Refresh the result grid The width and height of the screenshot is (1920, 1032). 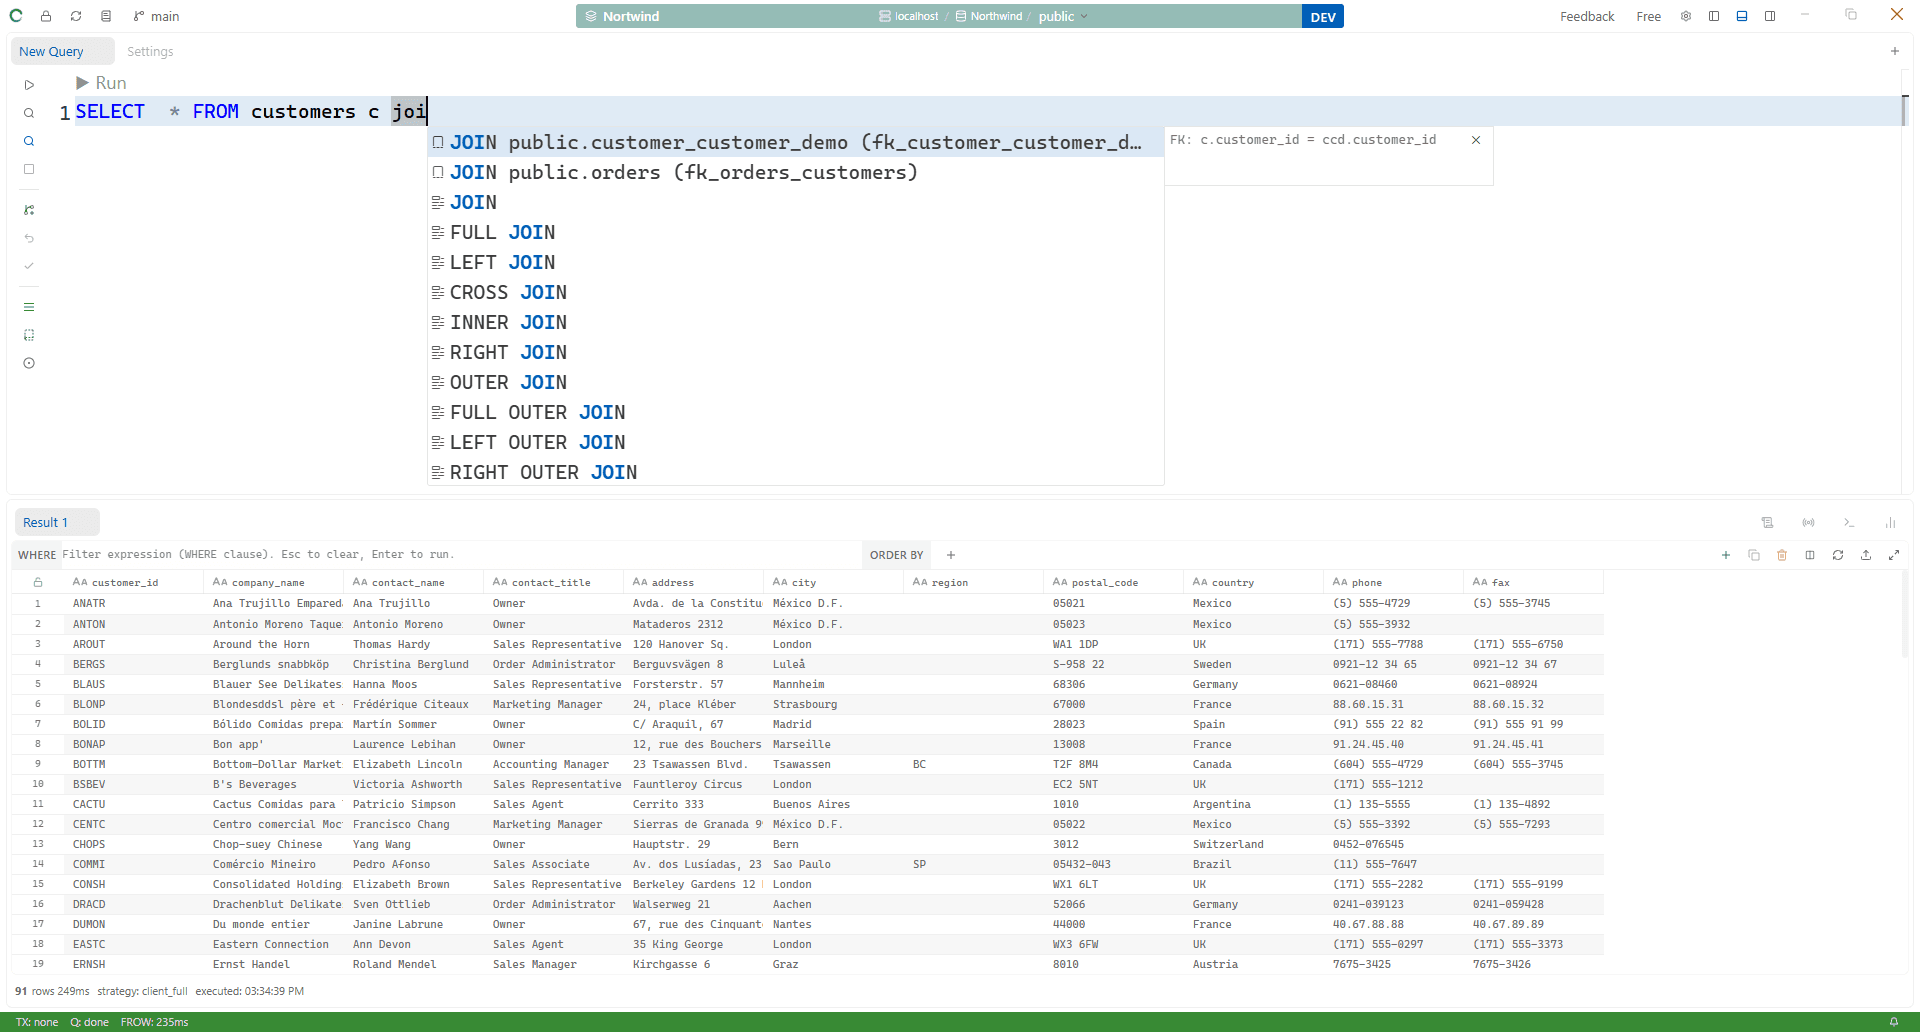pos(1838,555)
